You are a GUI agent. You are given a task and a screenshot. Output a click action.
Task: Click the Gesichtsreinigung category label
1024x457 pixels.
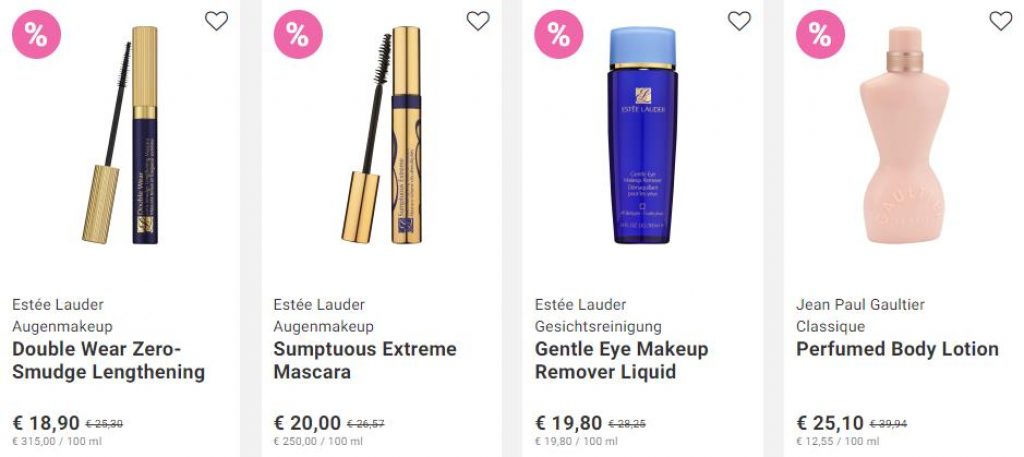pos(598,326)
